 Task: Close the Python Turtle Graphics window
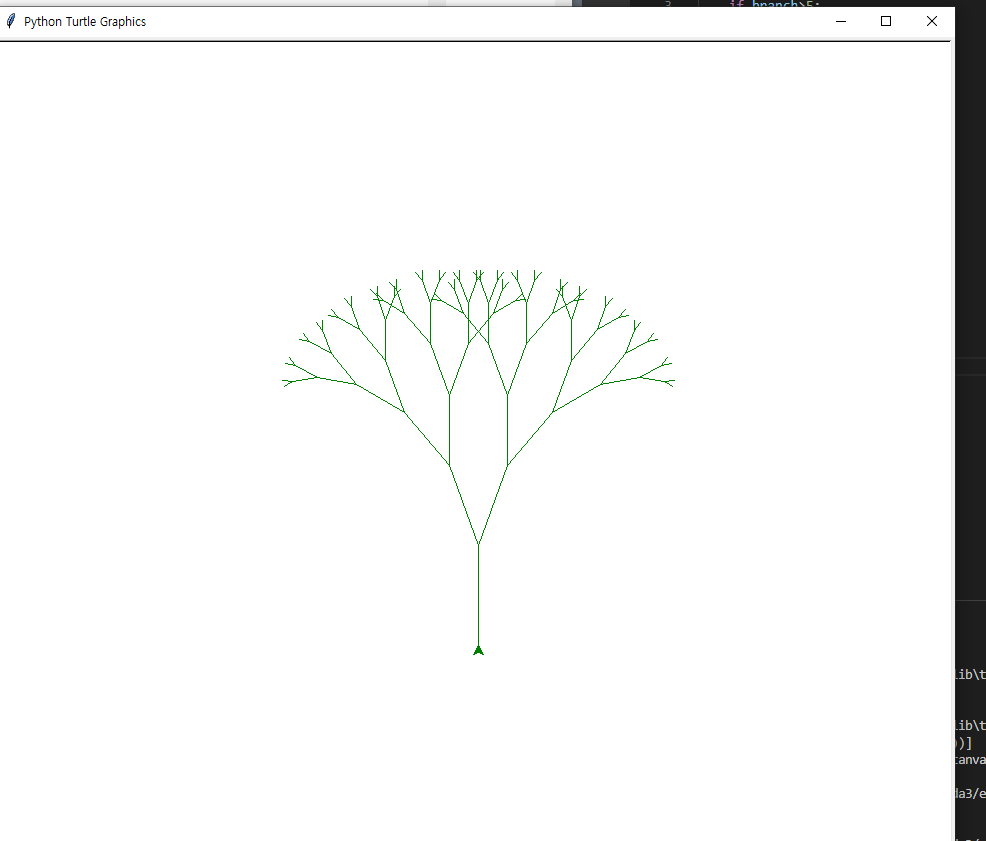[932, 21]
